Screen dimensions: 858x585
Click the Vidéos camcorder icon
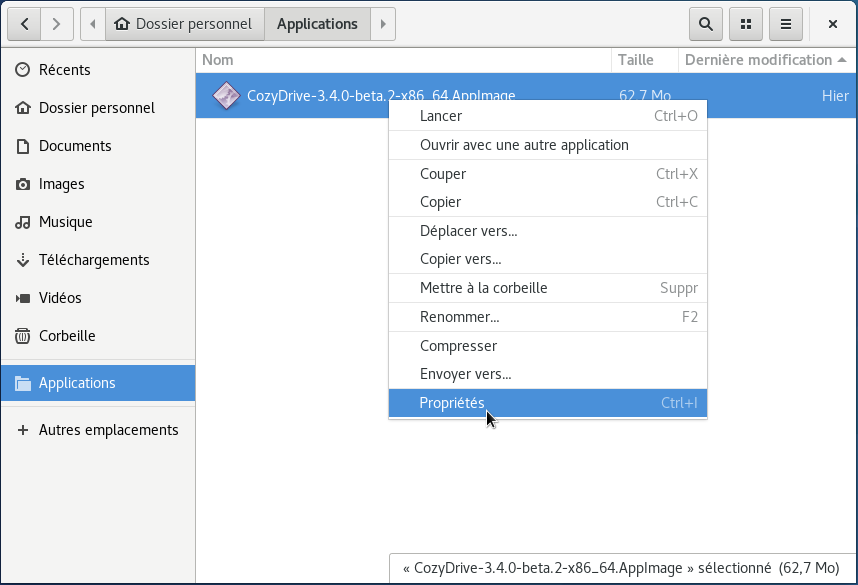22,298
